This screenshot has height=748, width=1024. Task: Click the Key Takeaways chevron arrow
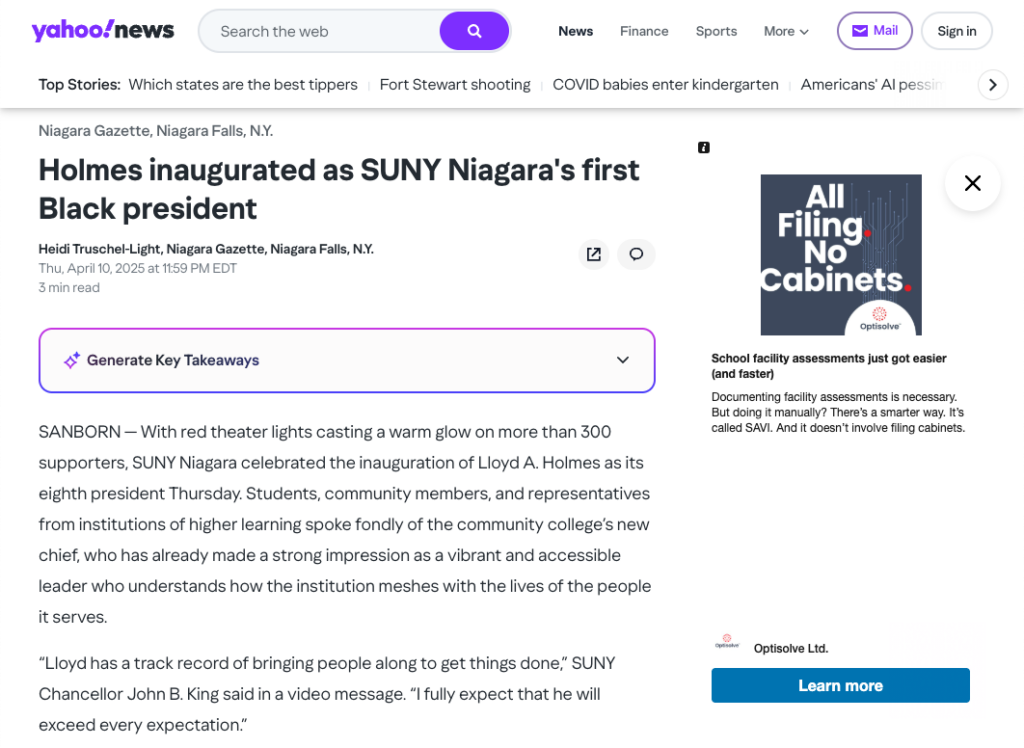pyautogui.click(x=622, y=360)
